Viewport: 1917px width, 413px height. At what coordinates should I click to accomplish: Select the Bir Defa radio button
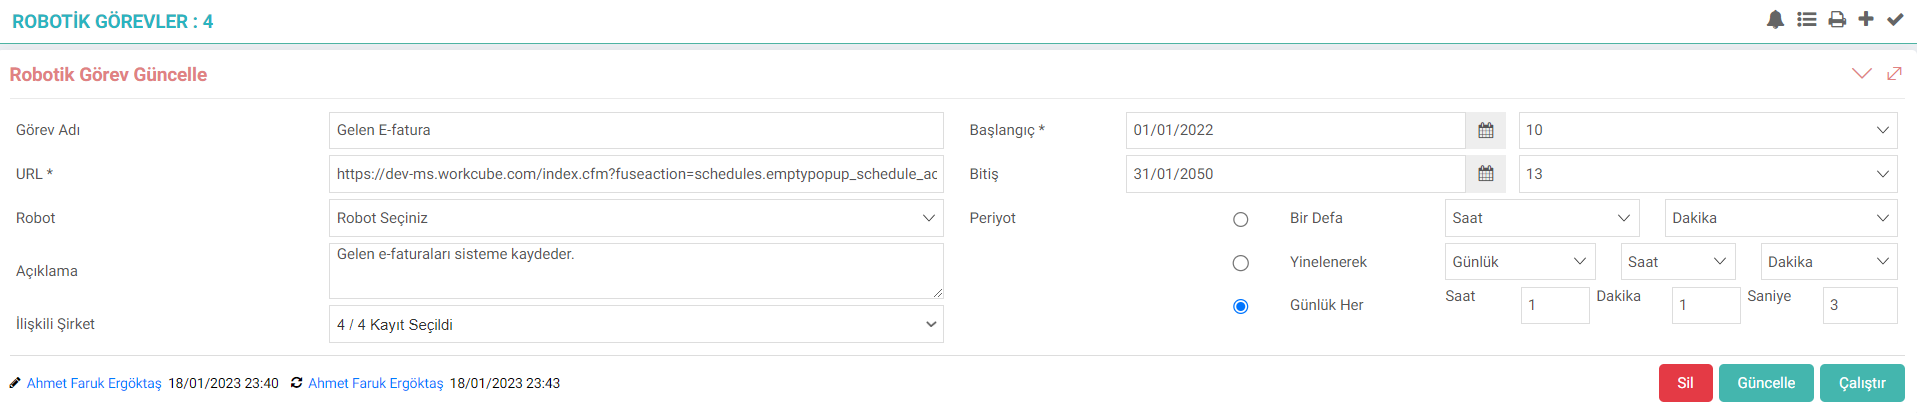click(x=1241, y=219)
